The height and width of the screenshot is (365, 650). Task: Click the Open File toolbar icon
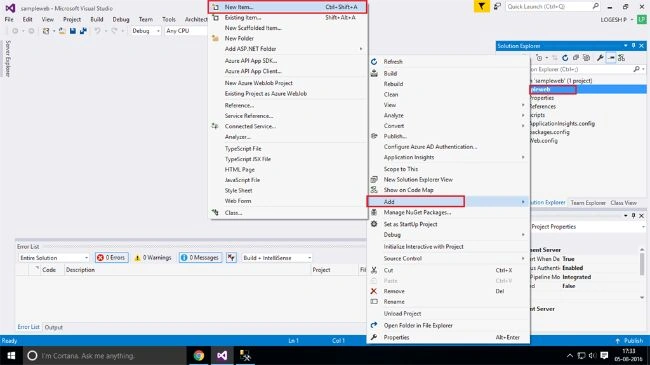tap(62, 31)
